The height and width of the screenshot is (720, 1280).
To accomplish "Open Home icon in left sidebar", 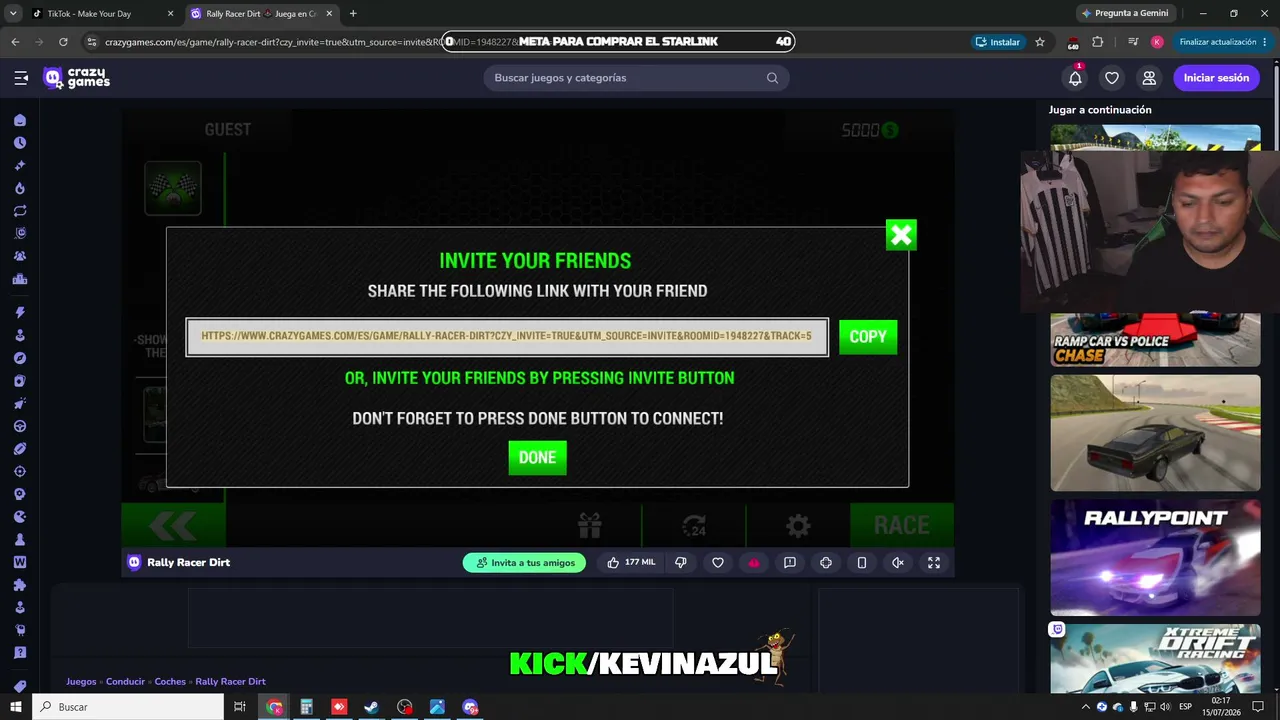I will coord(20,120).
